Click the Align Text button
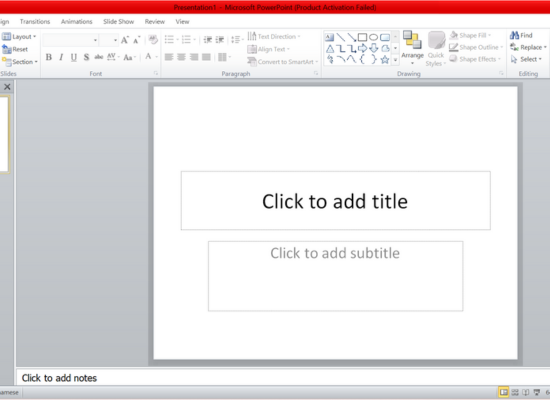 tap(268, 49)
